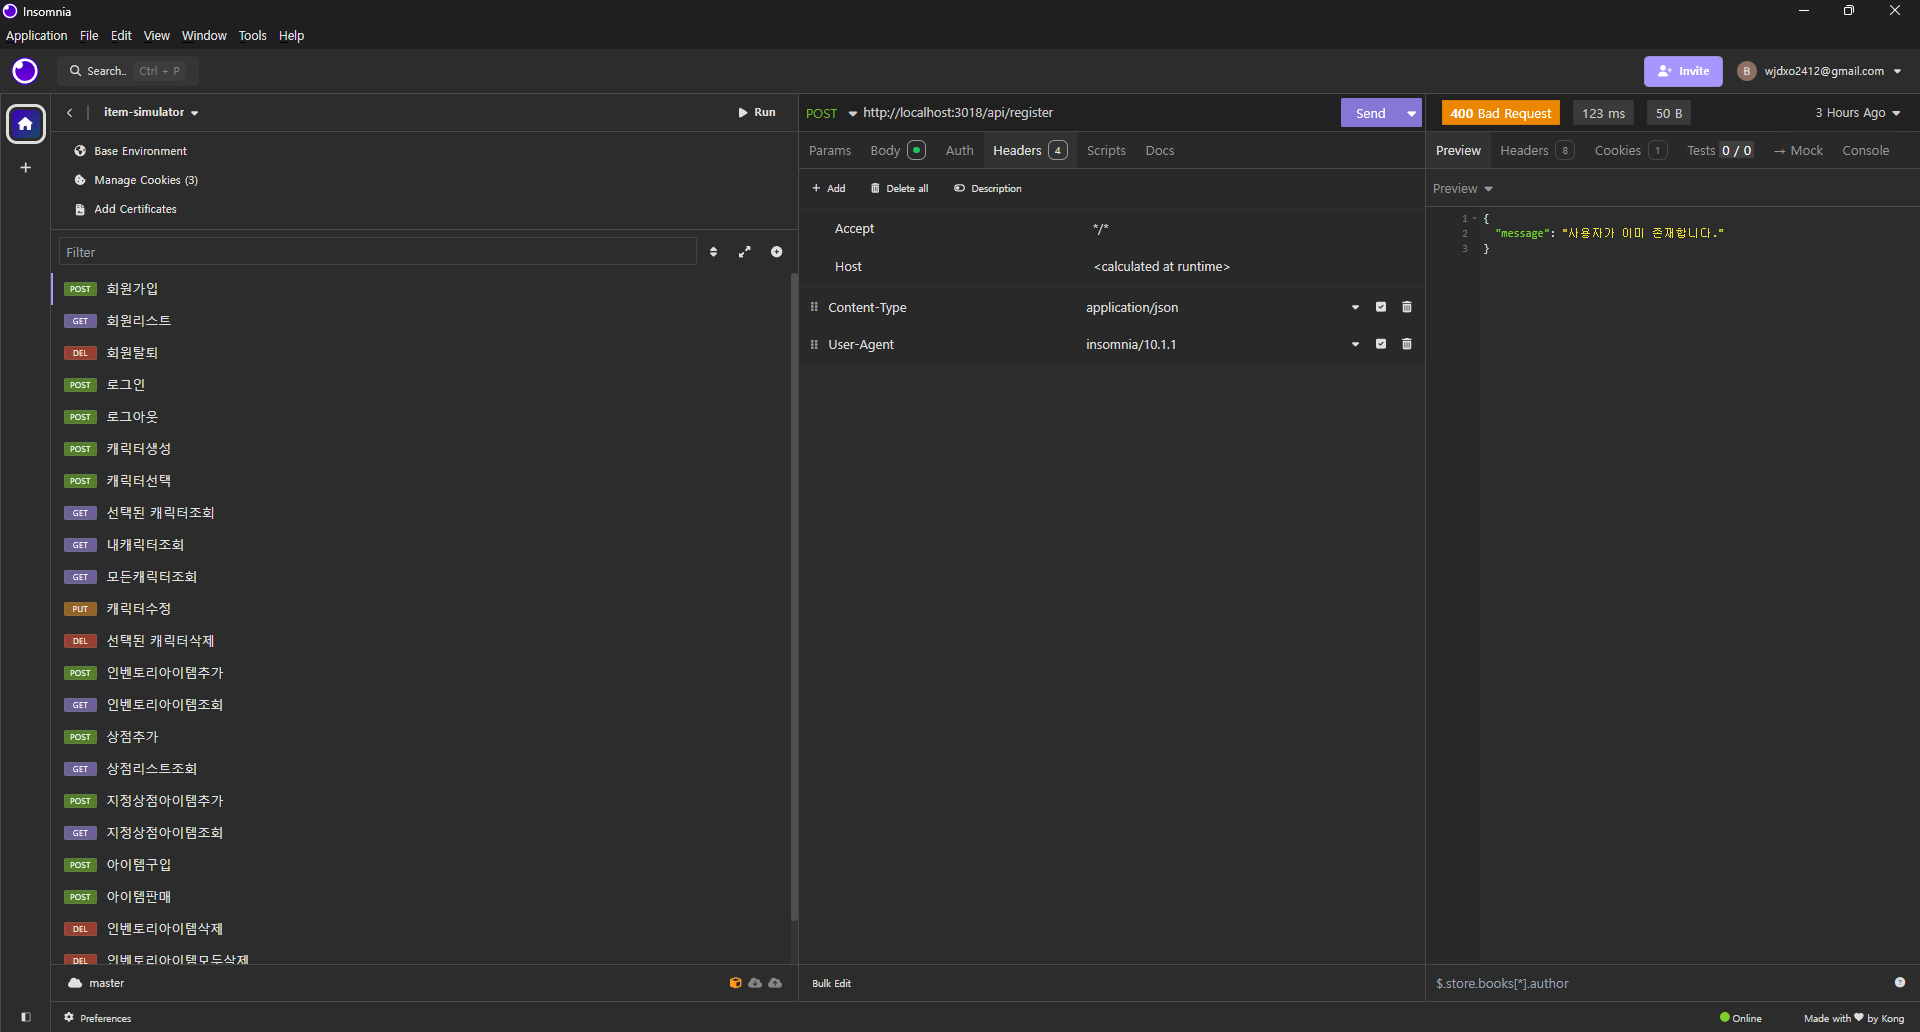Toggle header Description display
The height and width of the screenshot is (1032, 1920).
tap(988, 188)
